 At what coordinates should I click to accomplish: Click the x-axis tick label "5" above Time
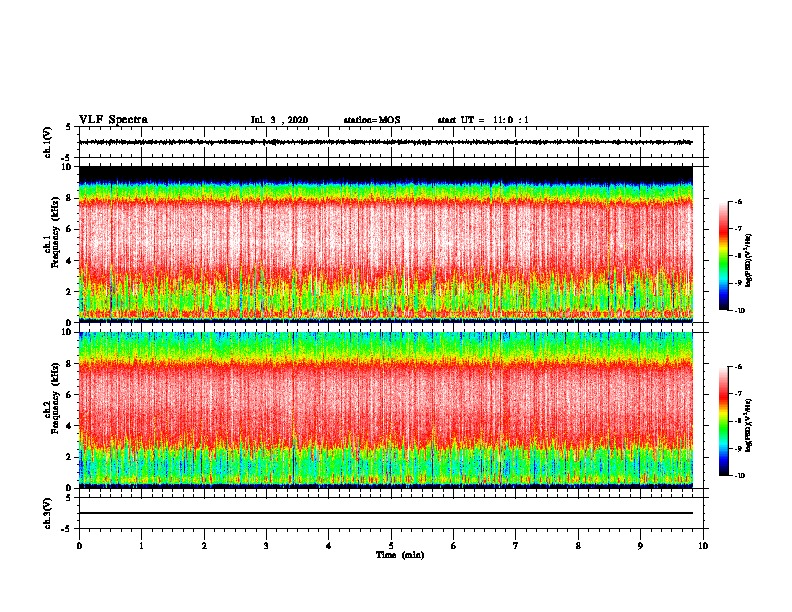coord(391,546)
